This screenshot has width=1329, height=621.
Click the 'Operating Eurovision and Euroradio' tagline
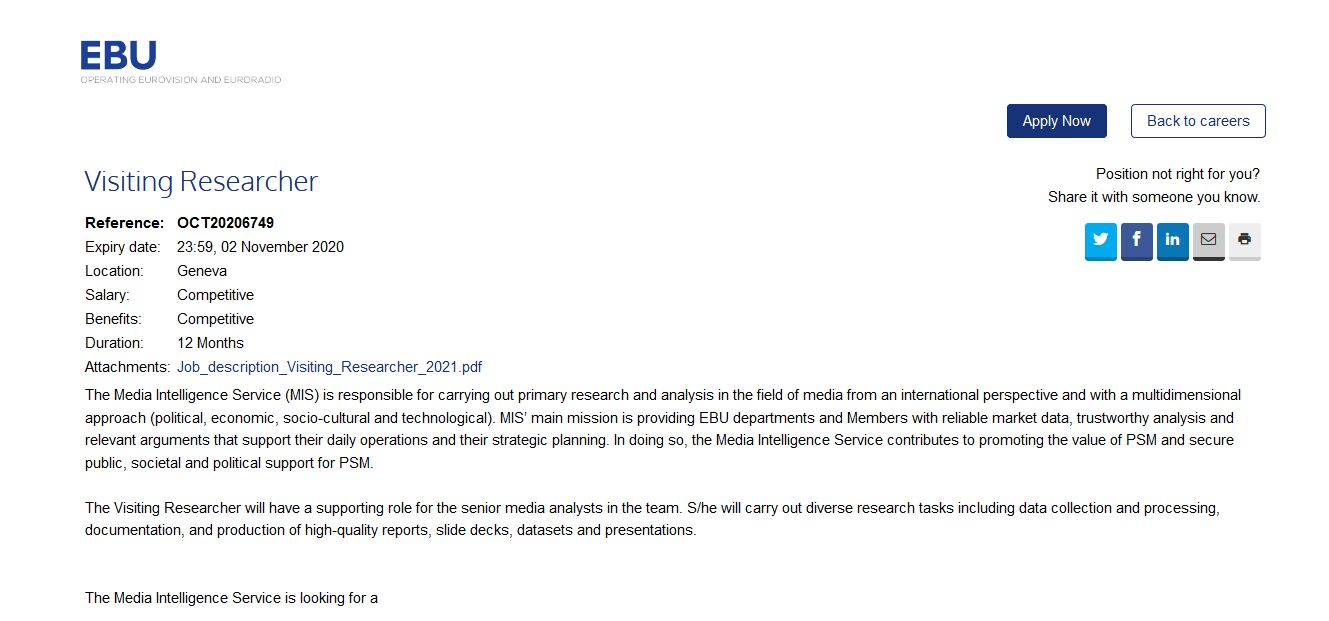click(181, 80)
